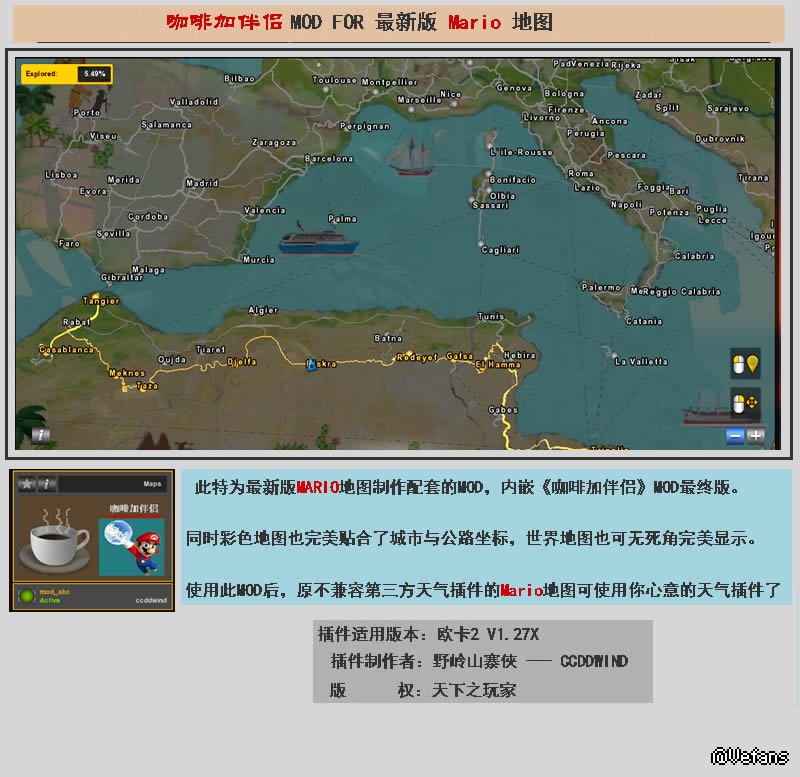Zoom out with the minus button

tap(735, 436)
